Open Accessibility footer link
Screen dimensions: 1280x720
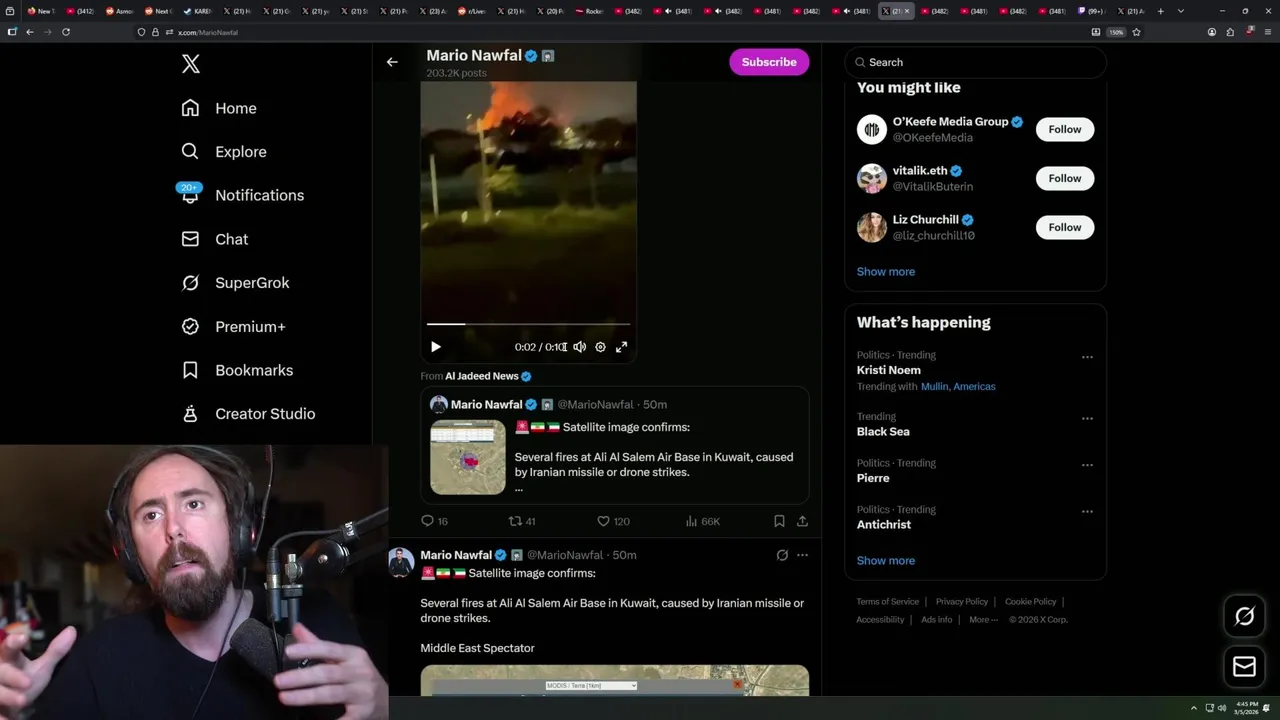pyautogui.click(x=880, y=620)
